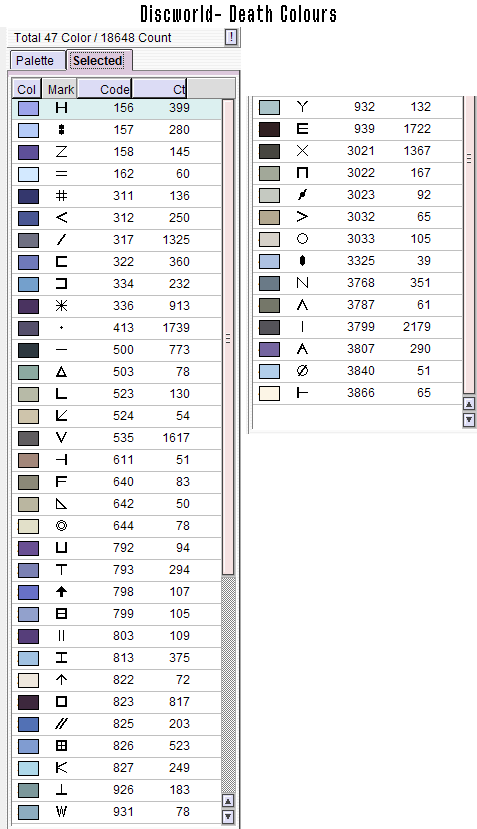Click the Y mark for 932
The image size is (477, 829).
pos(302,107)
